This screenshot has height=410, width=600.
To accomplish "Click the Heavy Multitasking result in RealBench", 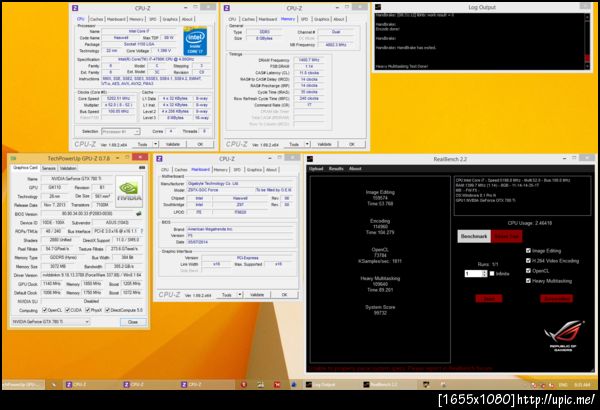I will click(x=380, y=284).
